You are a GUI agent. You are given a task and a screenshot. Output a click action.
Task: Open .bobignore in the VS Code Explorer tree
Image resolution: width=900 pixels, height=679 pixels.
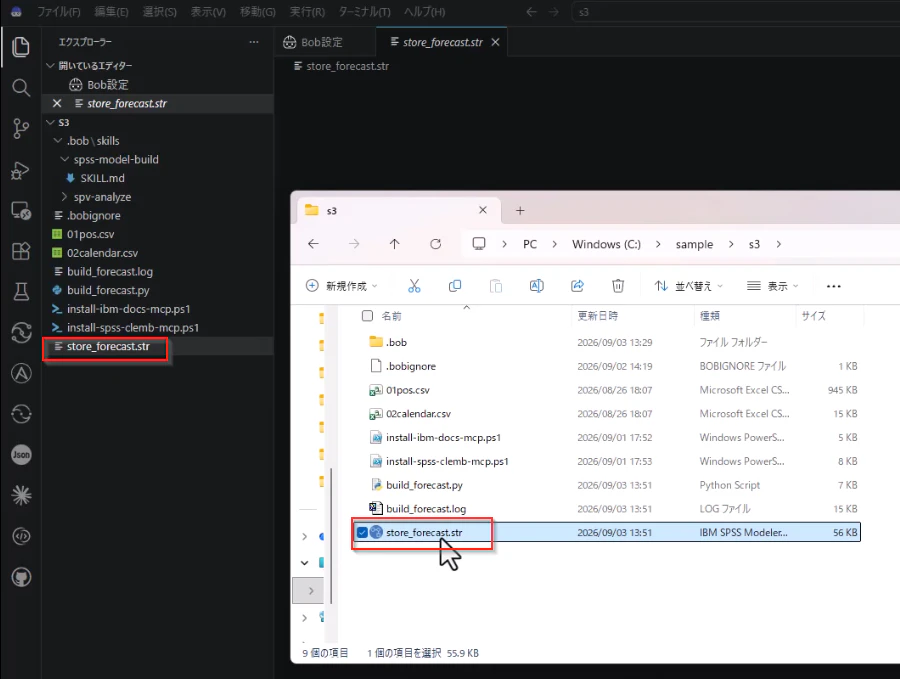(x=94, y=215)
